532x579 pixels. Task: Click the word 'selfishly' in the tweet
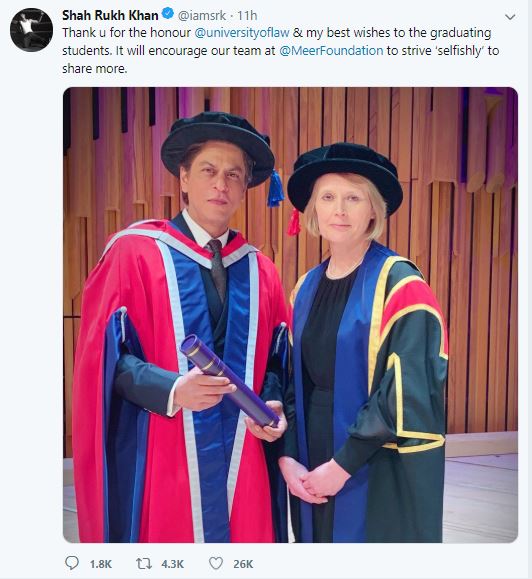(x=460, y=51)
